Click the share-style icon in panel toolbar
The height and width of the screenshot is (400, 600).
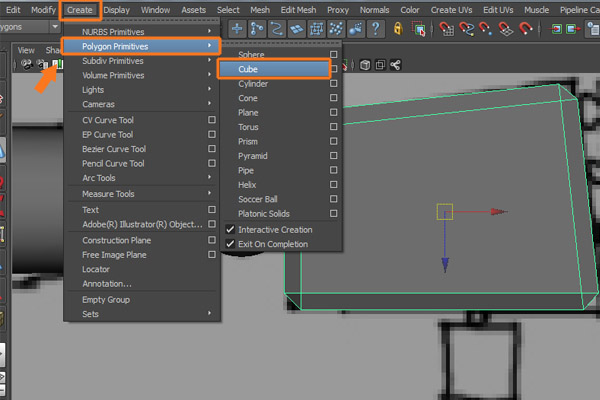coord(396,65)
